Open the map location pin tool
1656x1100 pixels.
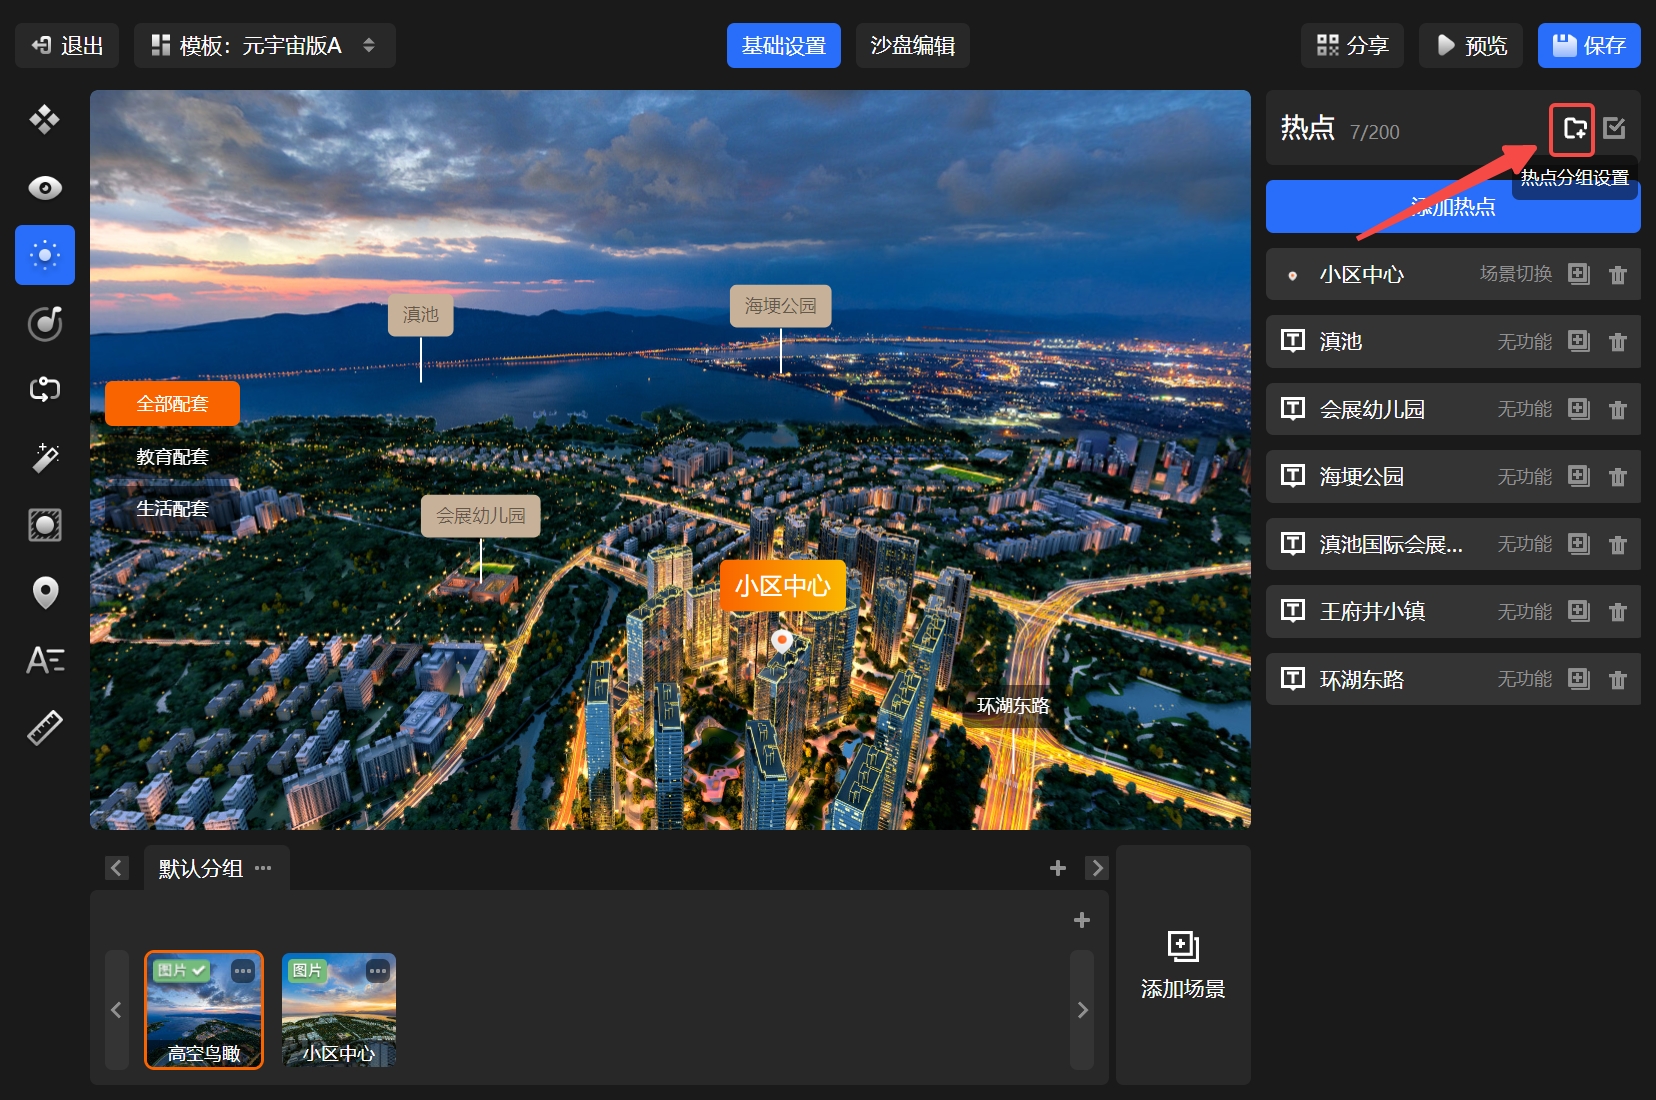[x=45, y=593]
